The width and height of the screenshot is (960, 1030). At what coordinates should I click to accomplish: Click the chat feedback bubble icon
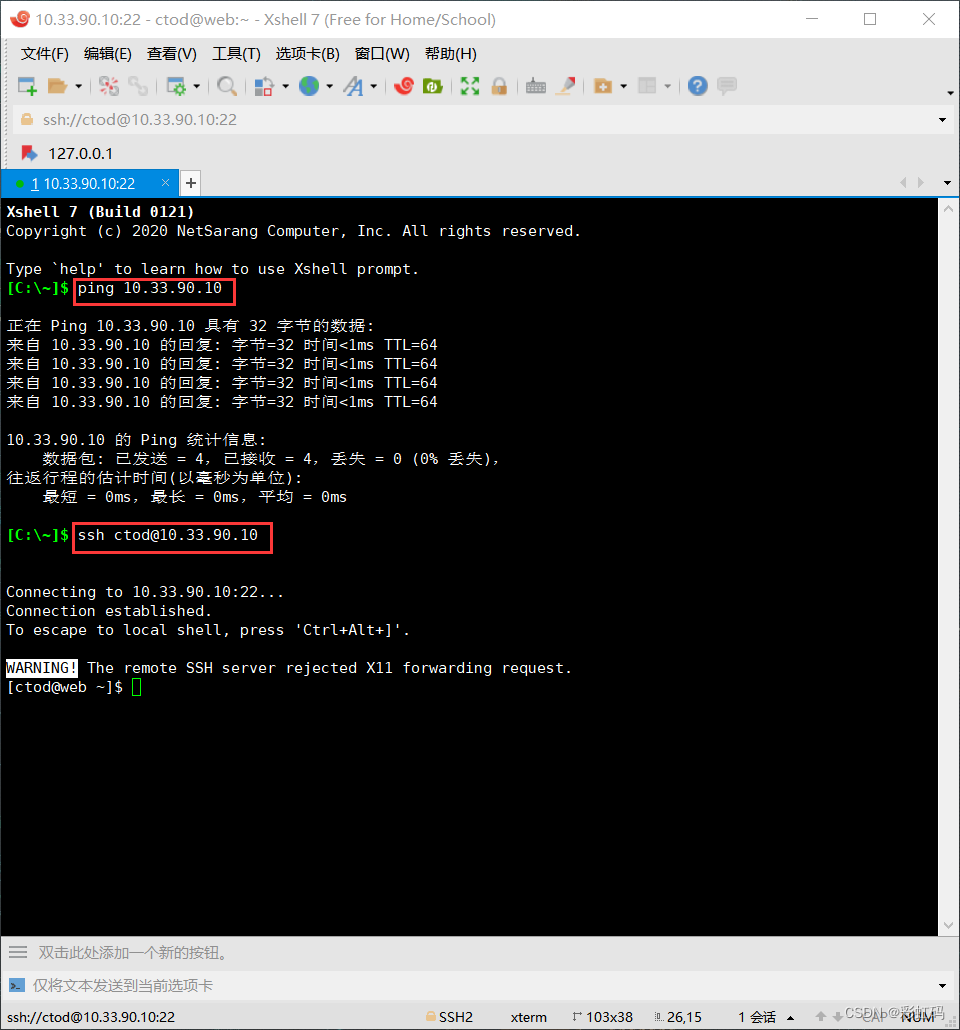coord(727,86)
